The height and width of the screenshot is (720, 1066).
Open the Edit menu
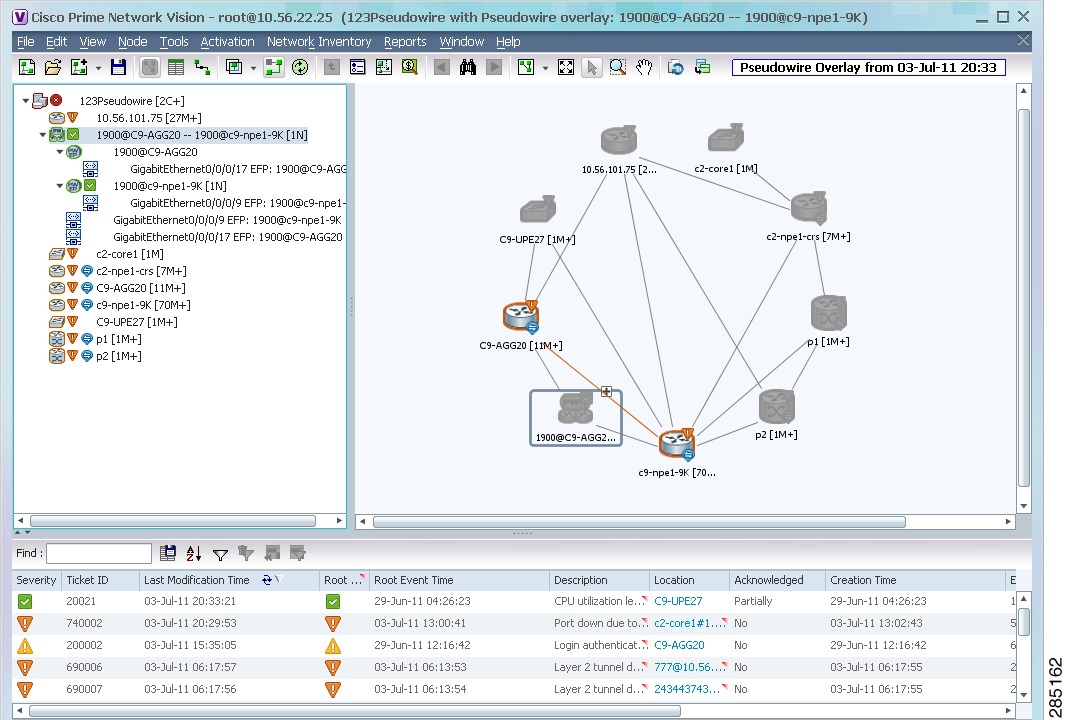pyautogui.click(x=56, y=42)
